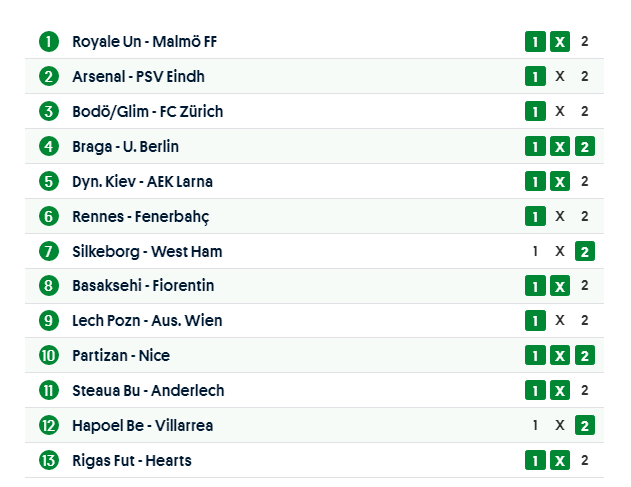Select the X outcome for Lech Pozn - Aus. Wien
This screenshot has width=631, height=487.
tap(560, 321)
